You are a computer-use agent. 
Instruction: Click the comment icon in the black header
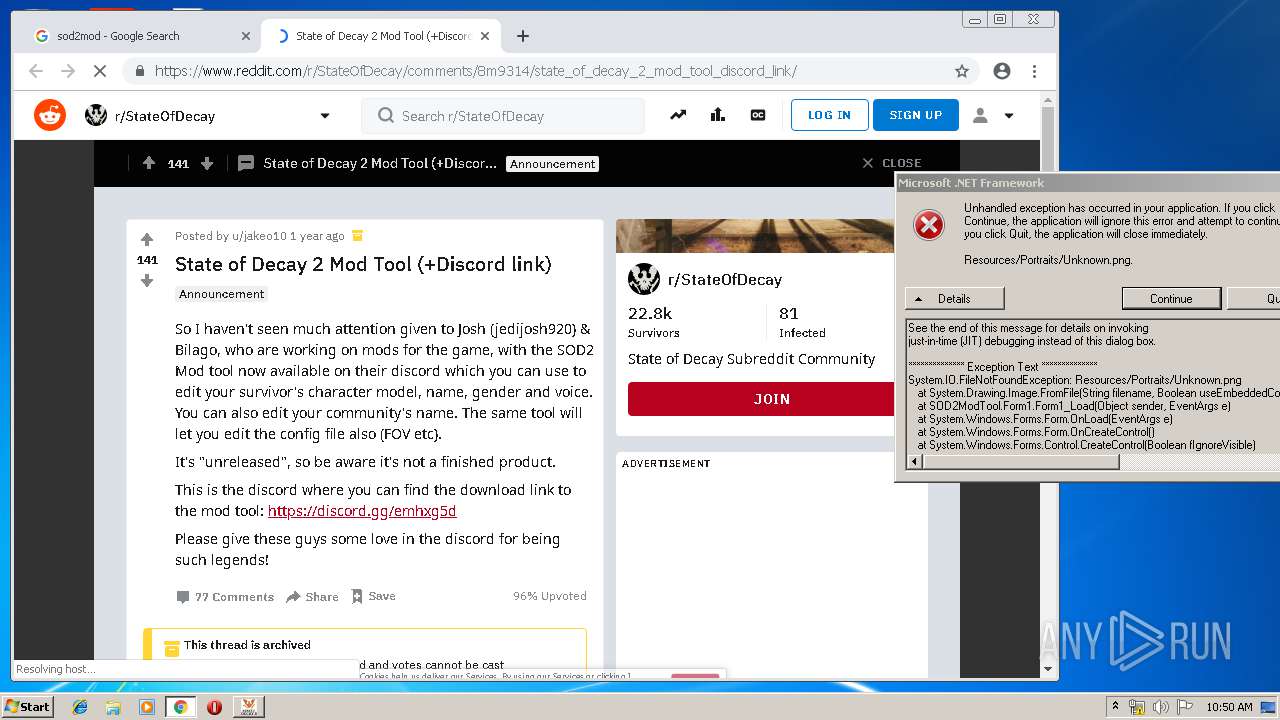pyautogui.click(x=246, y=163)
